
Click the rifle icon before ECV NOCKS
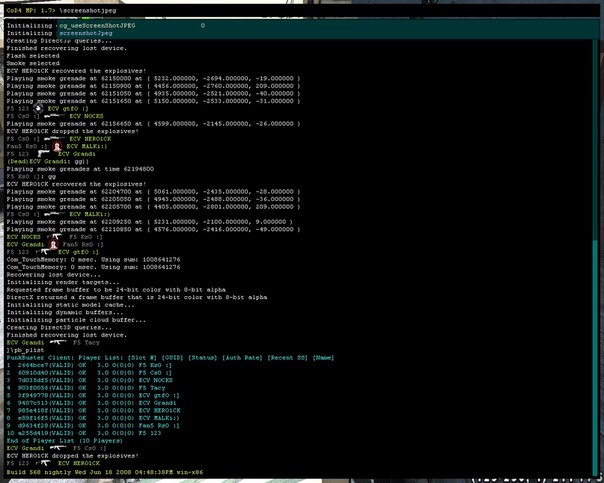[x=54, y=116]
